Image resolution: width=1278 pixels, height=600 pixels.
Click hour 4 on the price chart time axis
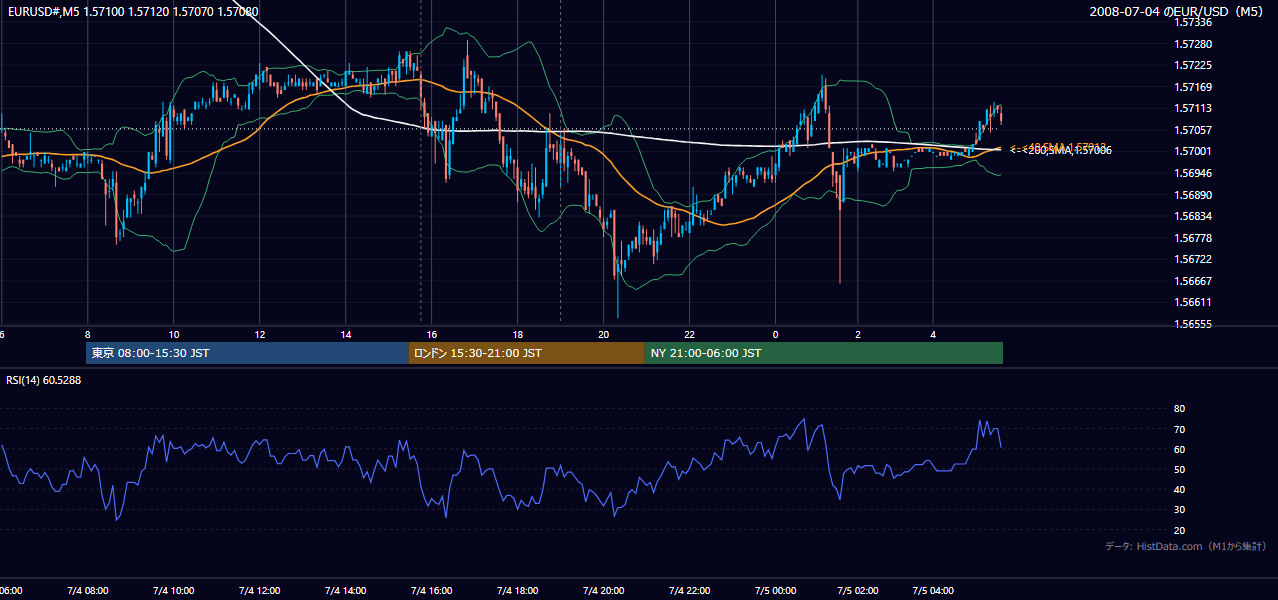[x=933, y=334]
